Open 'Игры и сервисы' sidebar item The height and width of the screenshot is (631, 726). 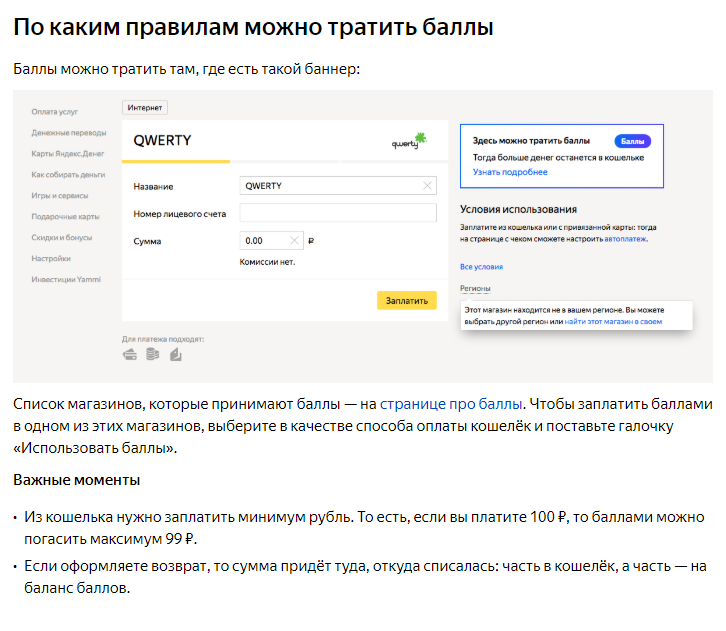(x=60, y=196)
